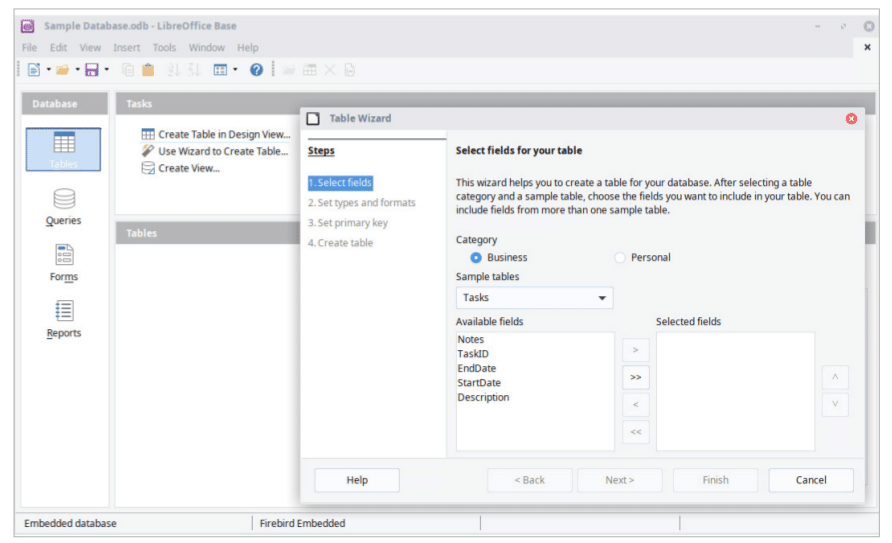
Task: Choose the Personal category option
Action: pyautogui.click(x=620, y=258)
